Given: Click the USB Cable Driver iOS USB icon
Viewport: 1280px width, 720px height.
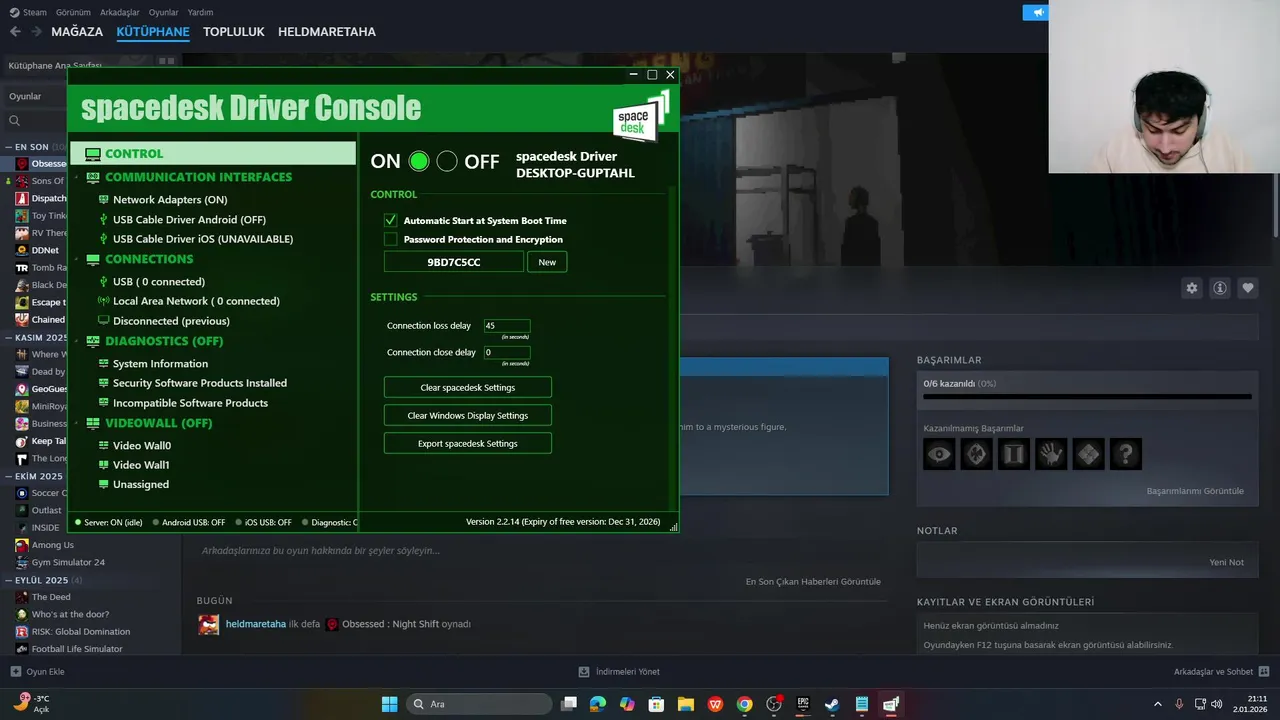Looking at the screenshot, I should 103,240.
